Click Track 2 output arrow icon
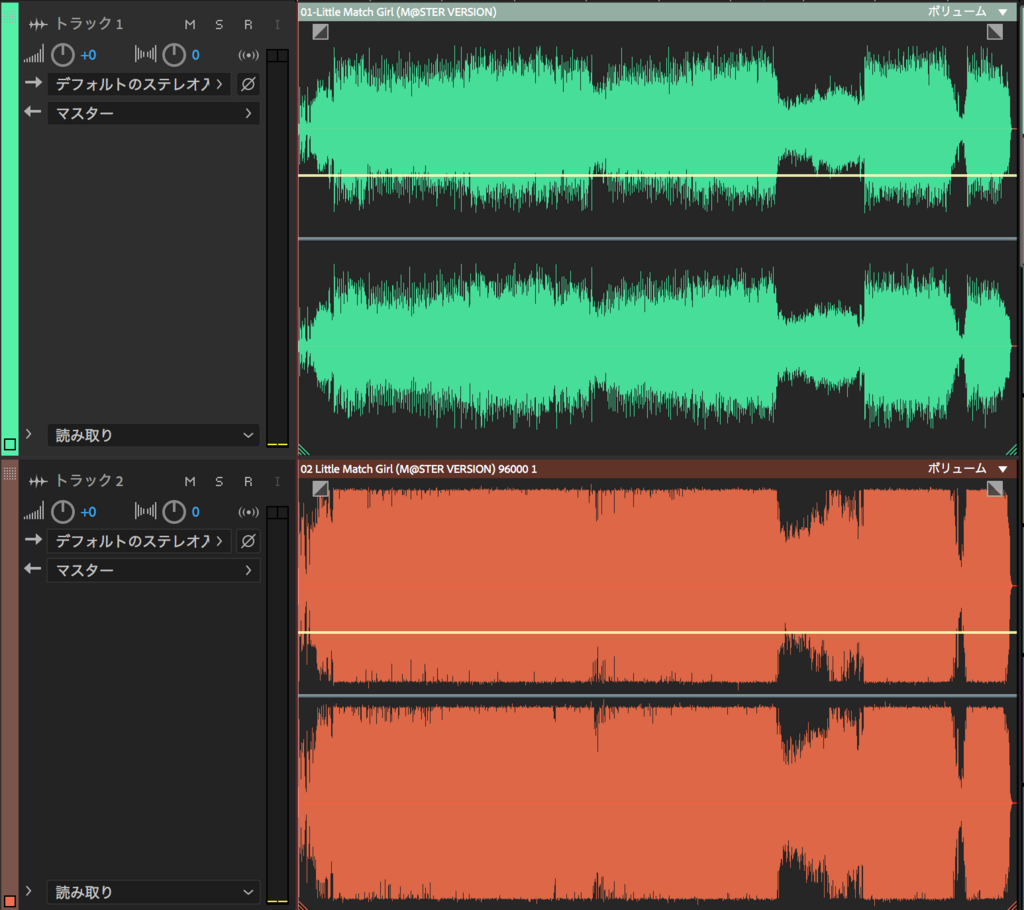This screenshot has width=1024, height=910. (x=33, y=569)
